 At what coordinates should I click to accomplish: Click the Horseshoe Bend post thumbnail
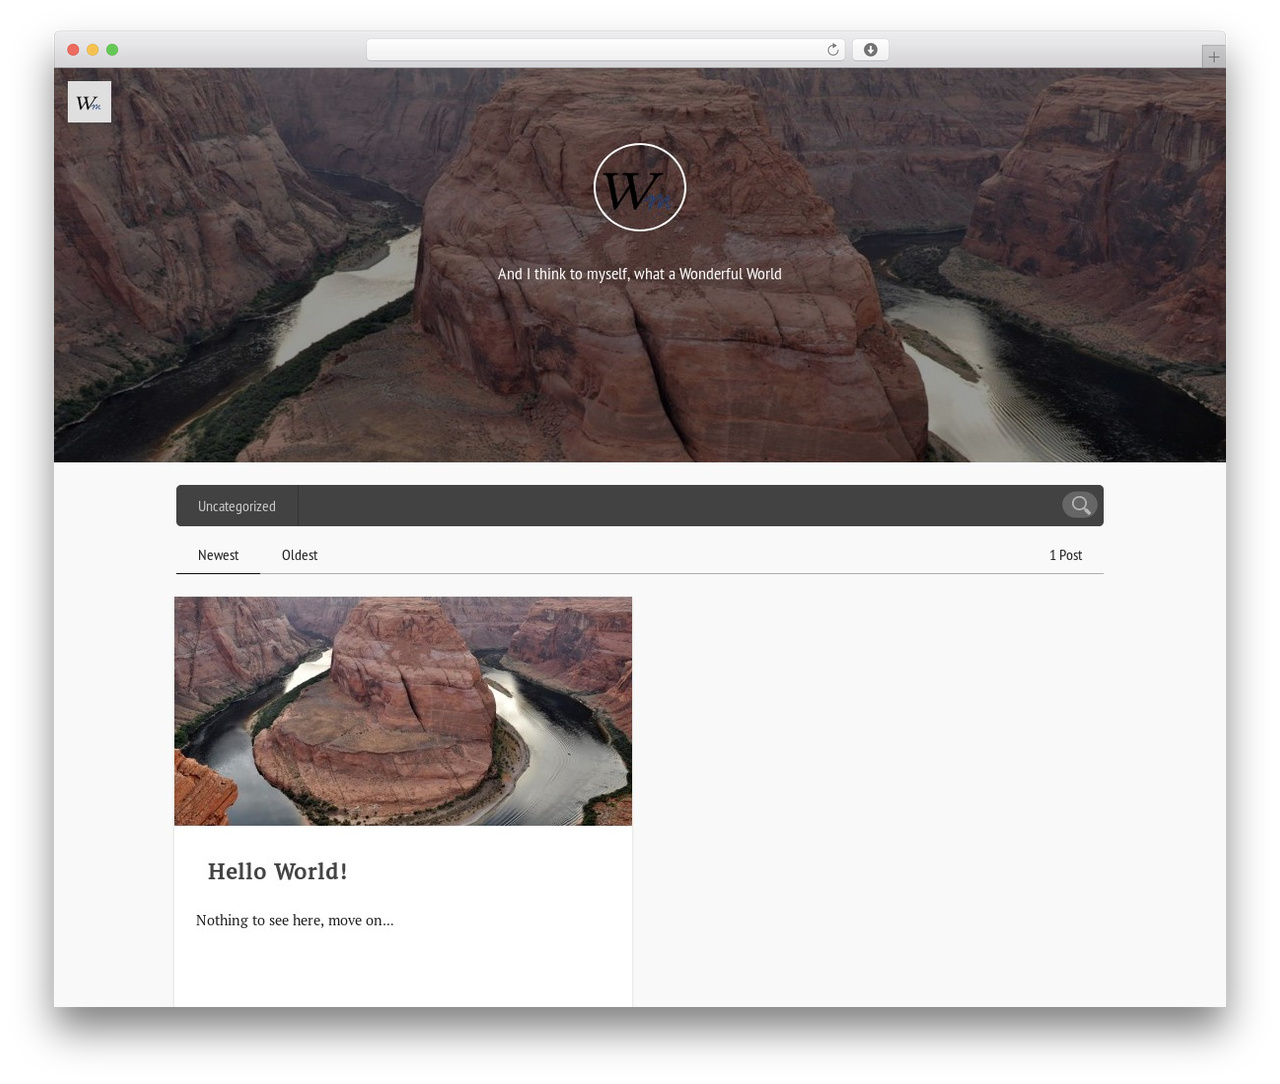(x=403, y=711)
